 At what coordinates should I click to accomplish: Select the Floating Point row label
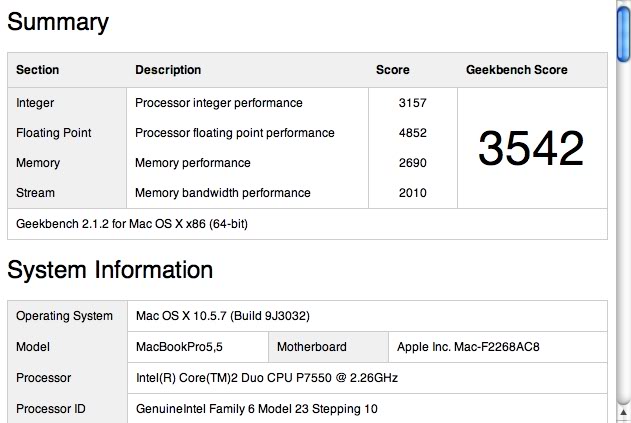[x=54, y=133]
